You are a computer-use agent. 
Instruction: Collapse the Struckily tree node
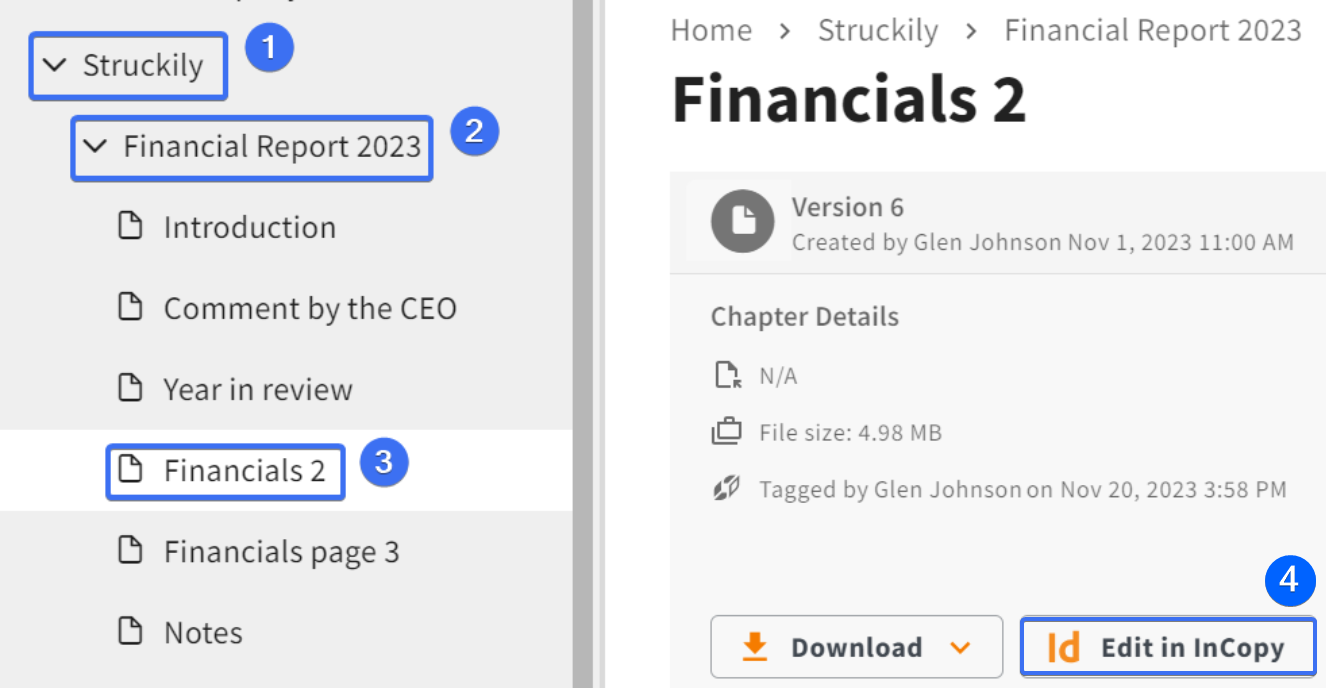[55, 66]
